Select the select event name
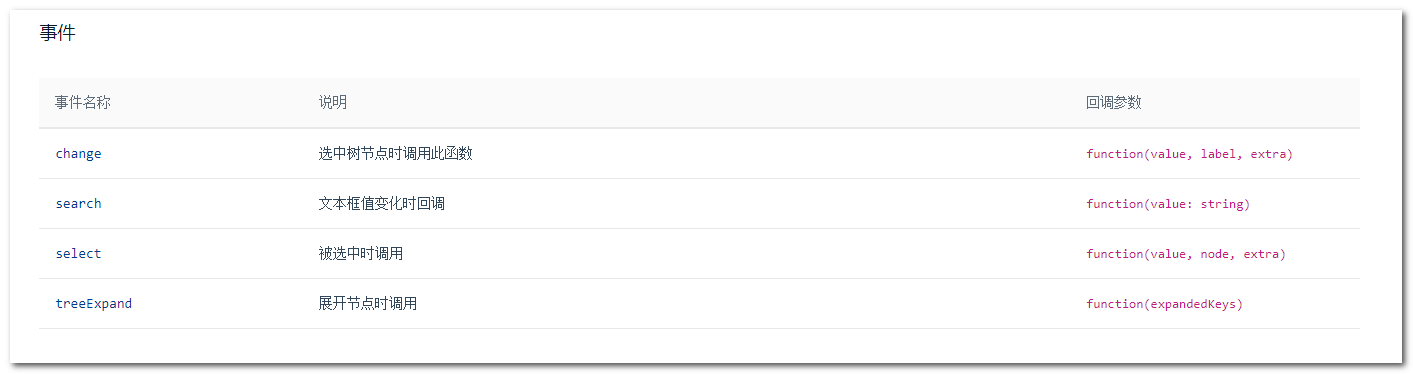The height and width of the screenshot is (374, 1413). (78, 254)
